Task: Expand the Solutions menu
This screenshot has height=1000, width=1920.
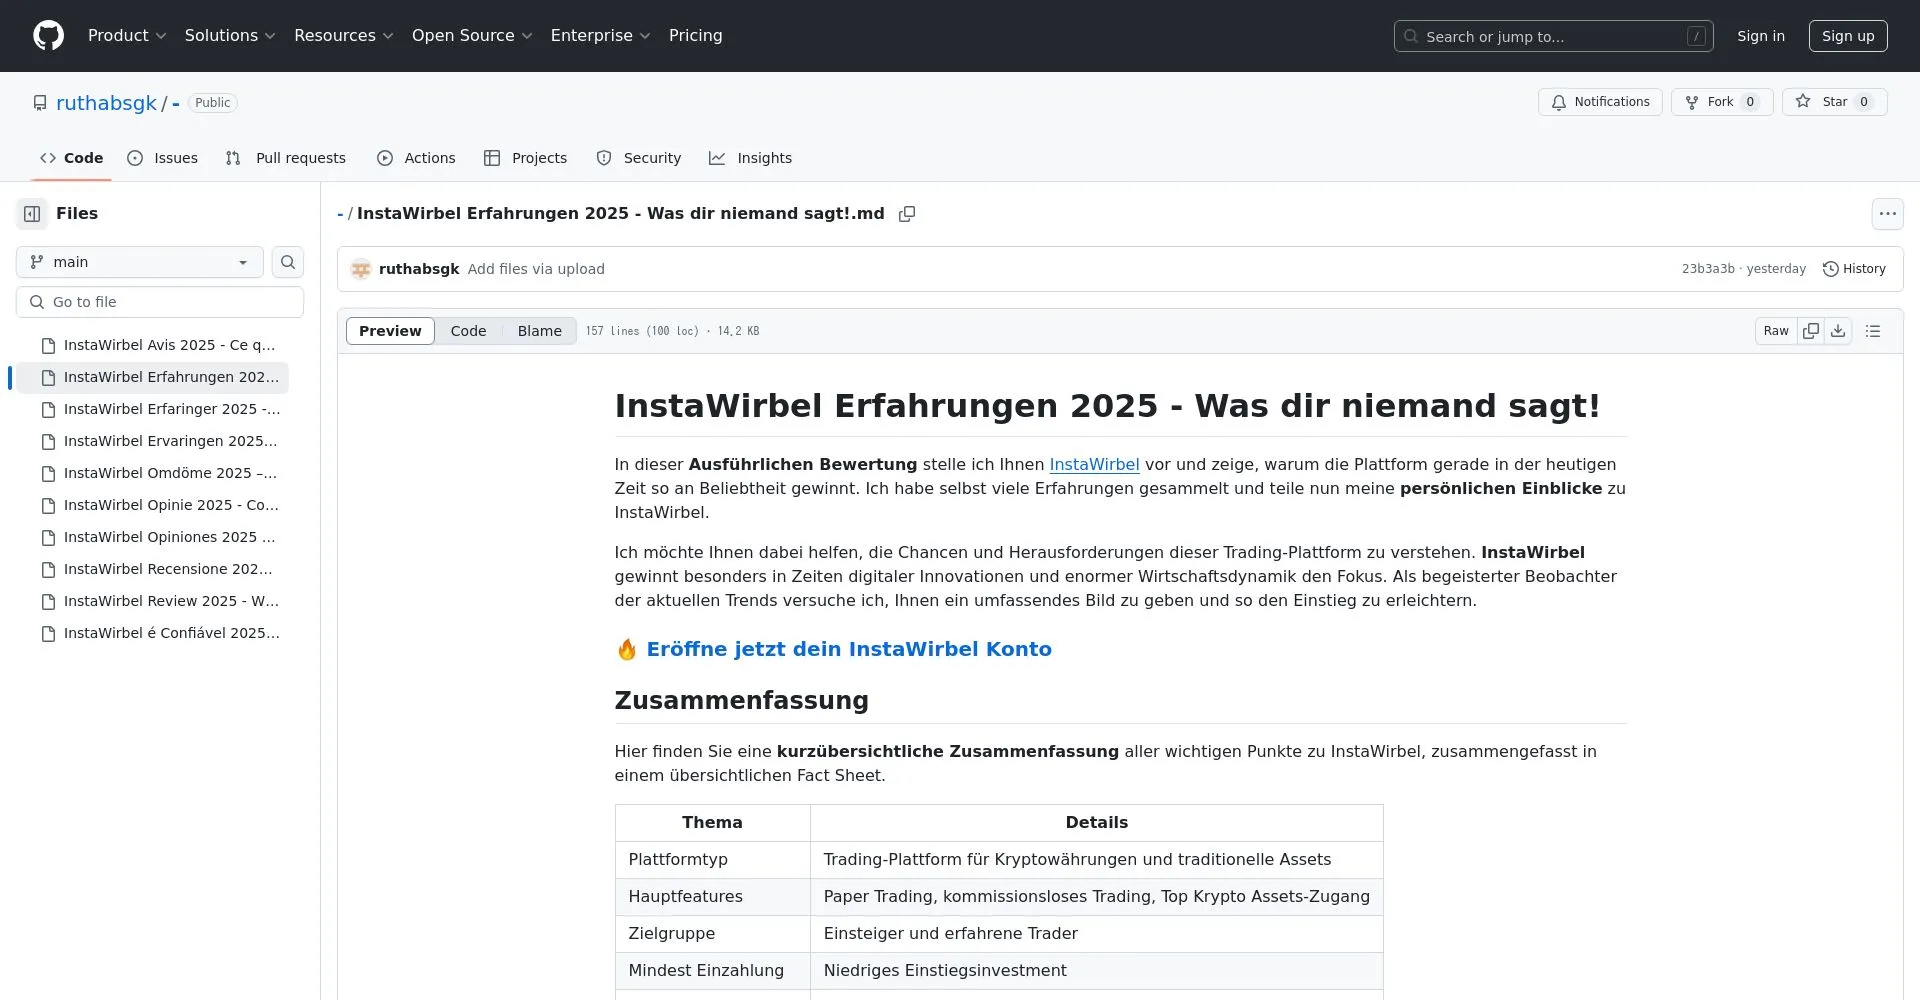Action: click(x=230, y=36)
